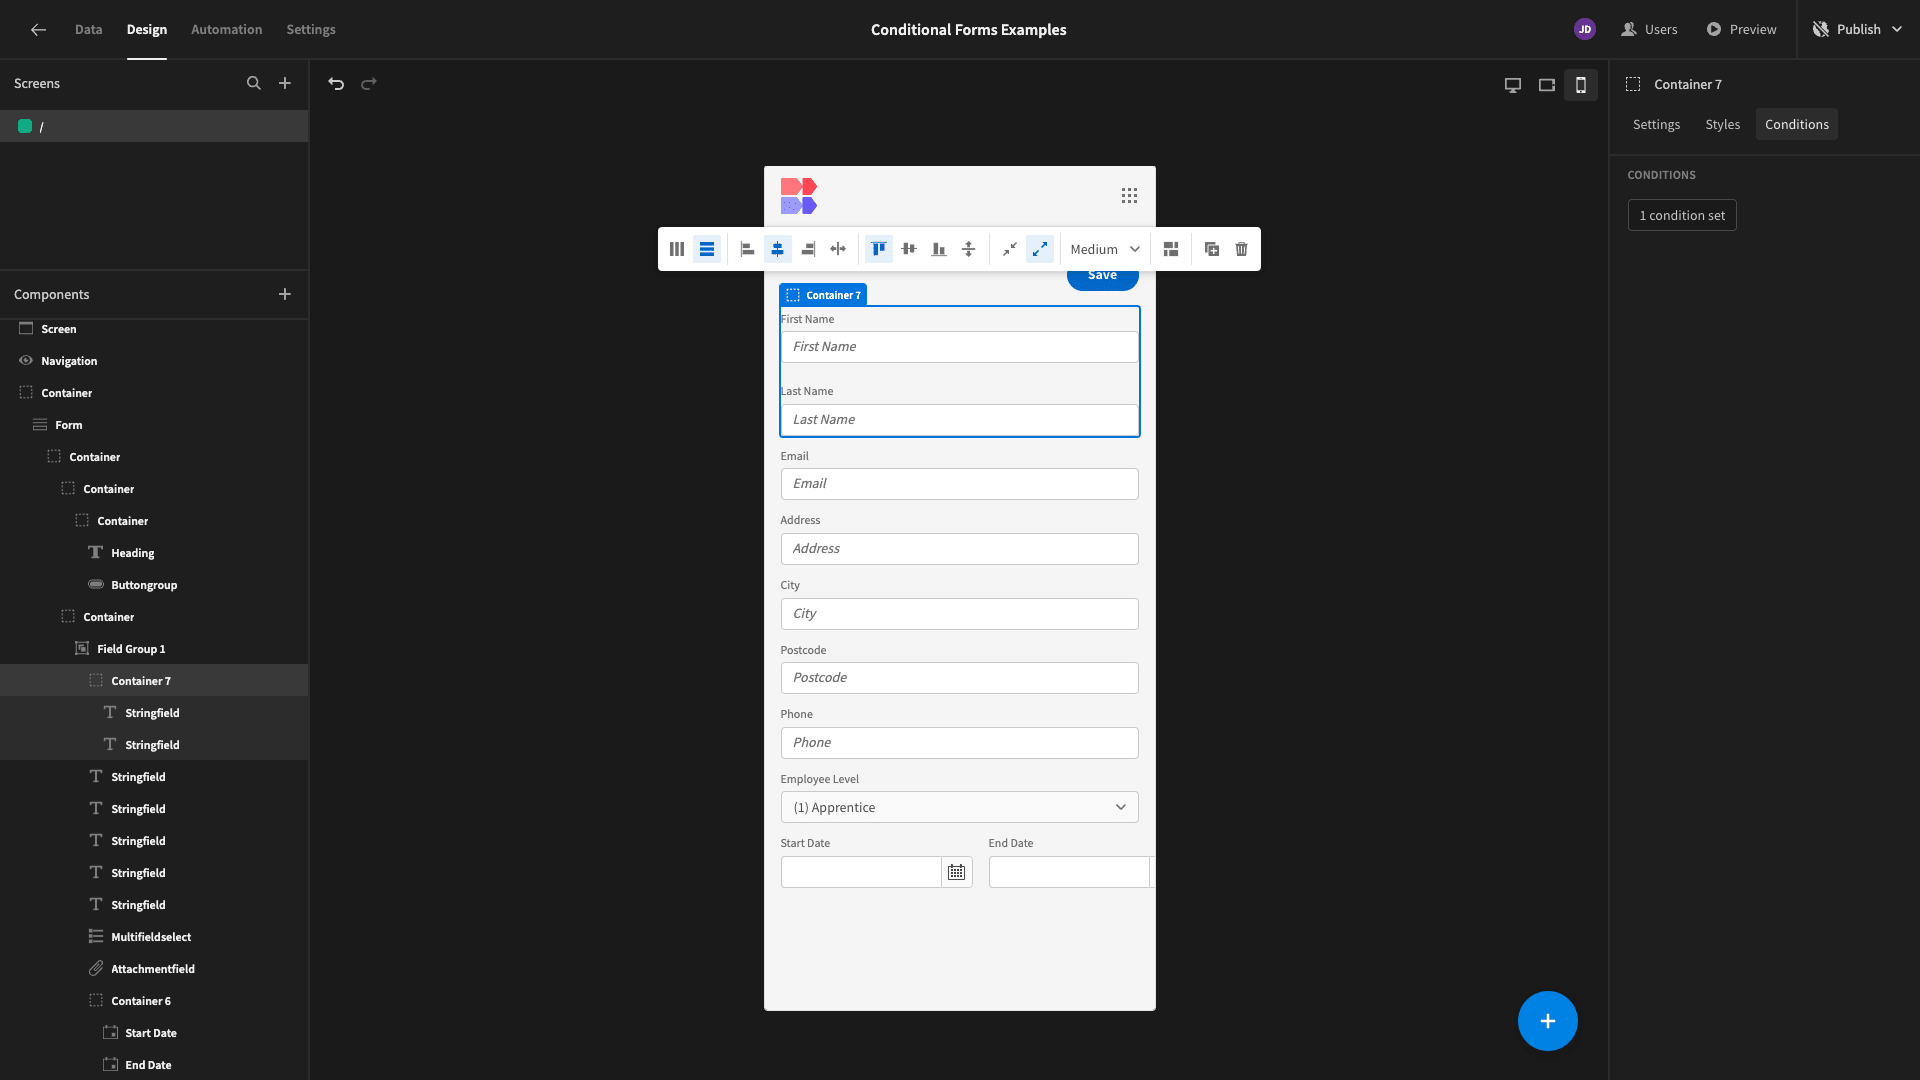Open the Automation tab
1920x1080 pixels.
227,30
